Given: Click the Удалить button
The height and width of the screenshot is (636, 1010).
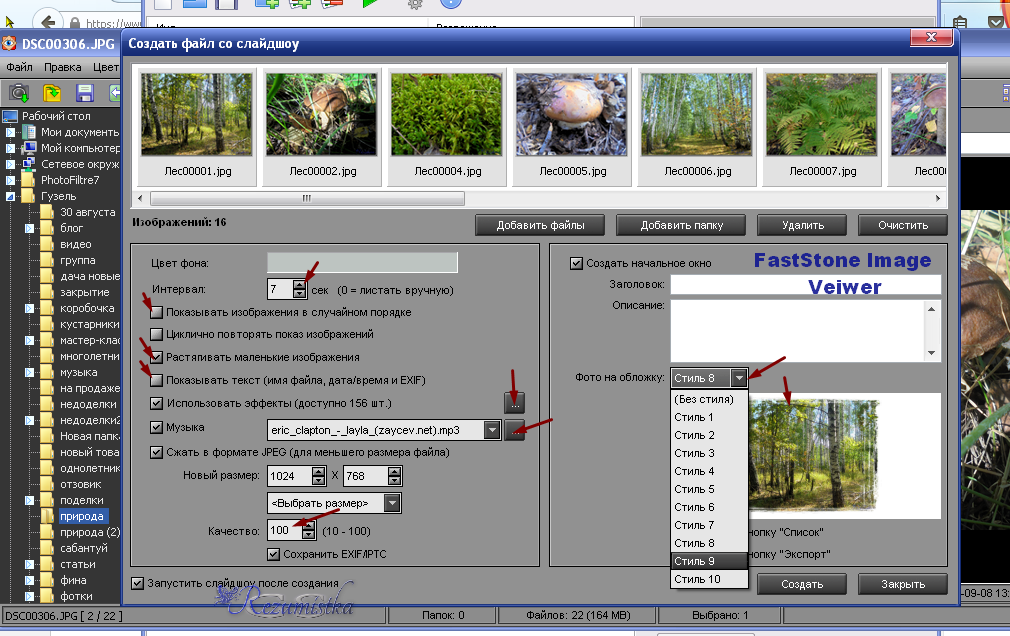Looking at the screenshot, I should tap(802, 226).
